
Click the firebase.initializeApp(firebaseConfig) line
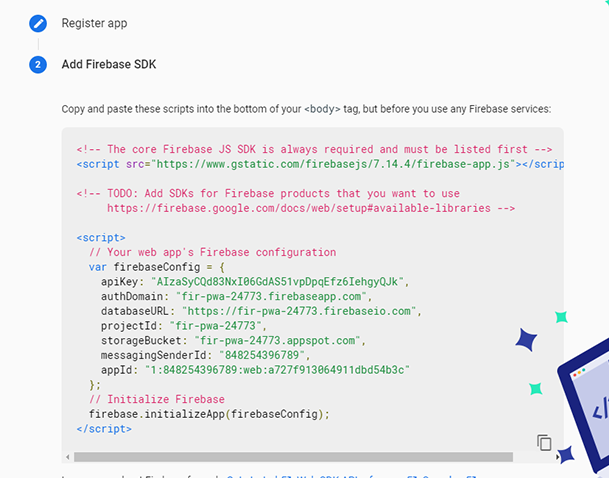(208, 413)
